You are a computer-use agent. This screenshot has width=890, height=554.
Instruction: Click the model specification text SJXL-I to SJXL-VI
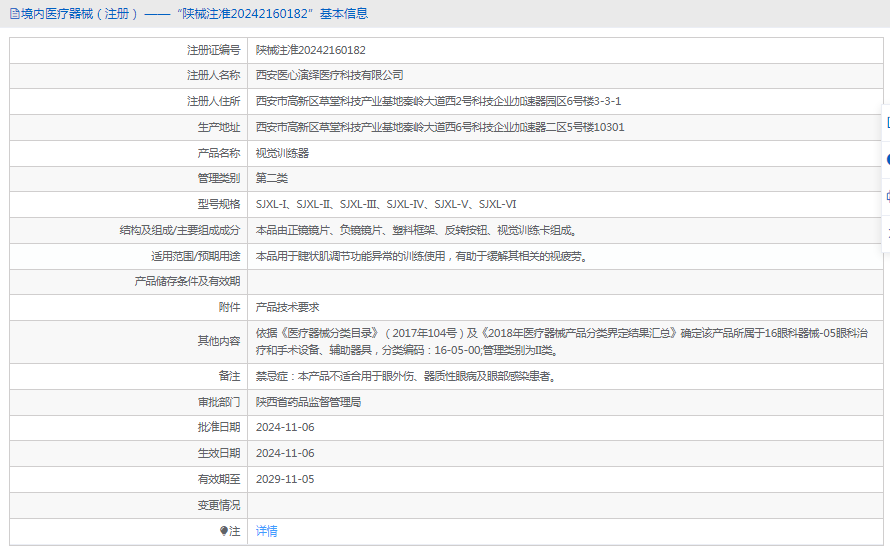point(385,205)
